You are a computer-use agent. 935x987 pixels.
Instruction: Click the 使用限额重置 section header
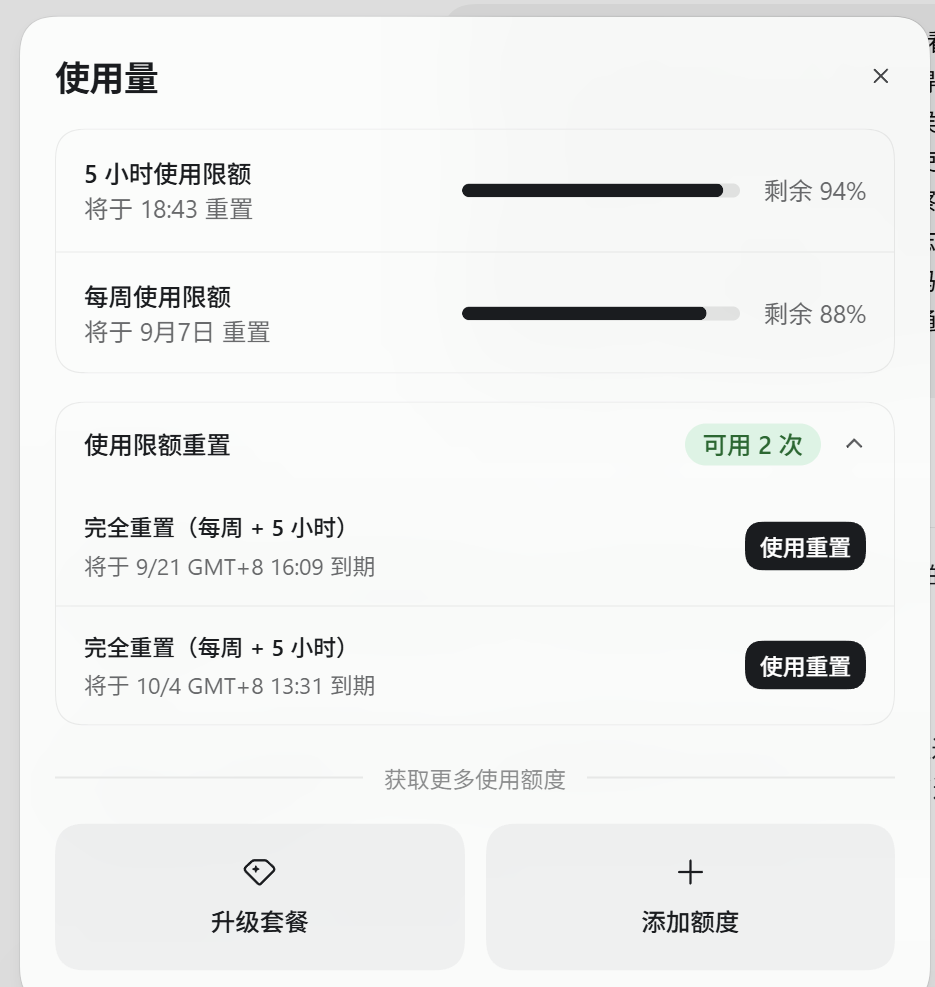[x=157, y=445]
